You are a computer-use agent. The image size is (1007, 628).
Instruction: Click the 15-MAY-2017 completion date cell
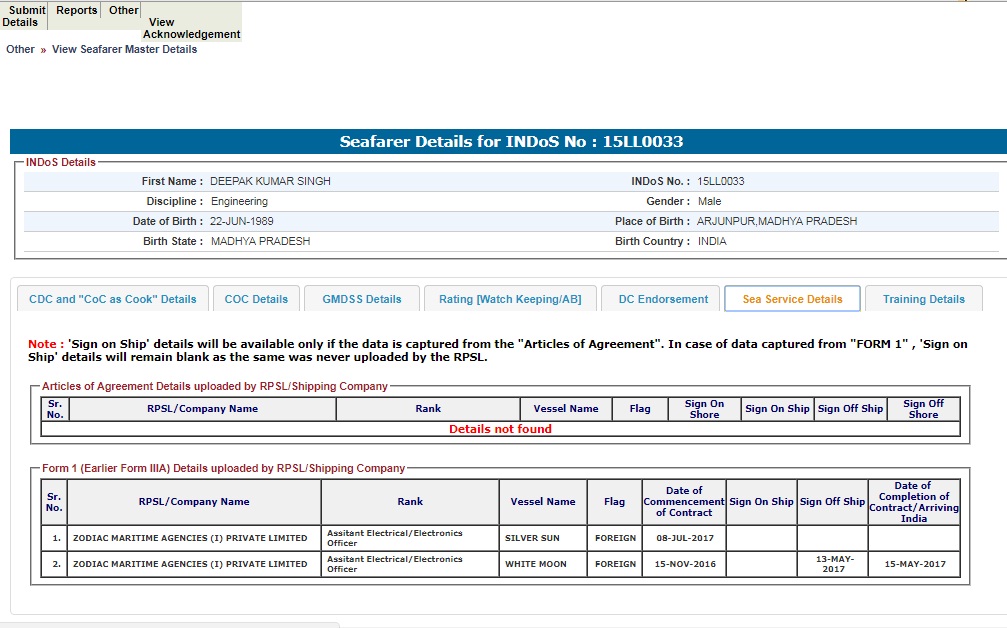[x=913, y=564]
